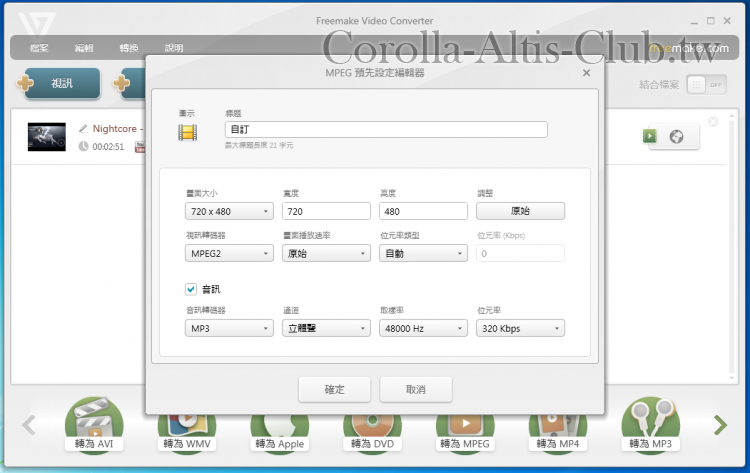
Task: Open the File menu
Action: [x=39, y=48]
